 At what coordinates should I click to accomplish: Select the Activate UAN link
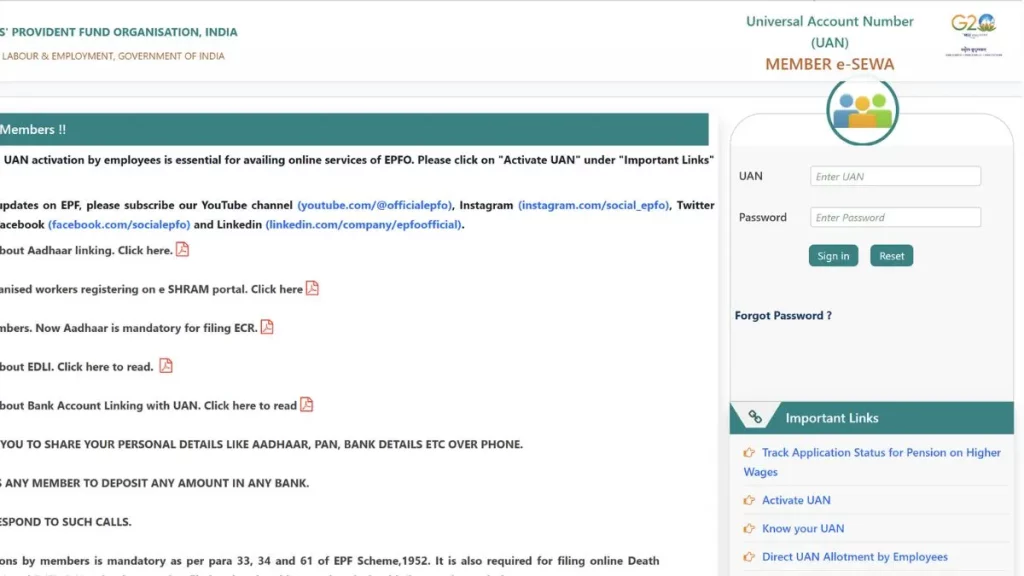[x=796, y=500]
